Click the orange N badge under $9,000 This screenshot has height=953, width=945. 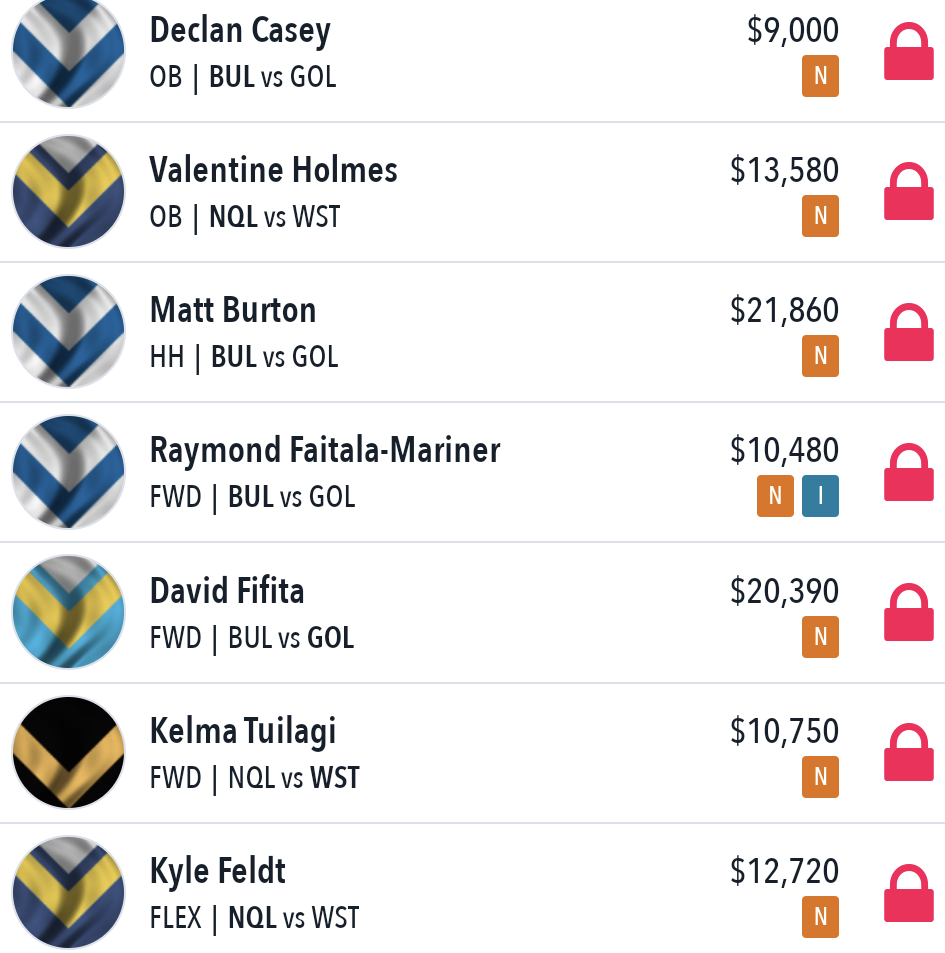click(820, 76)
